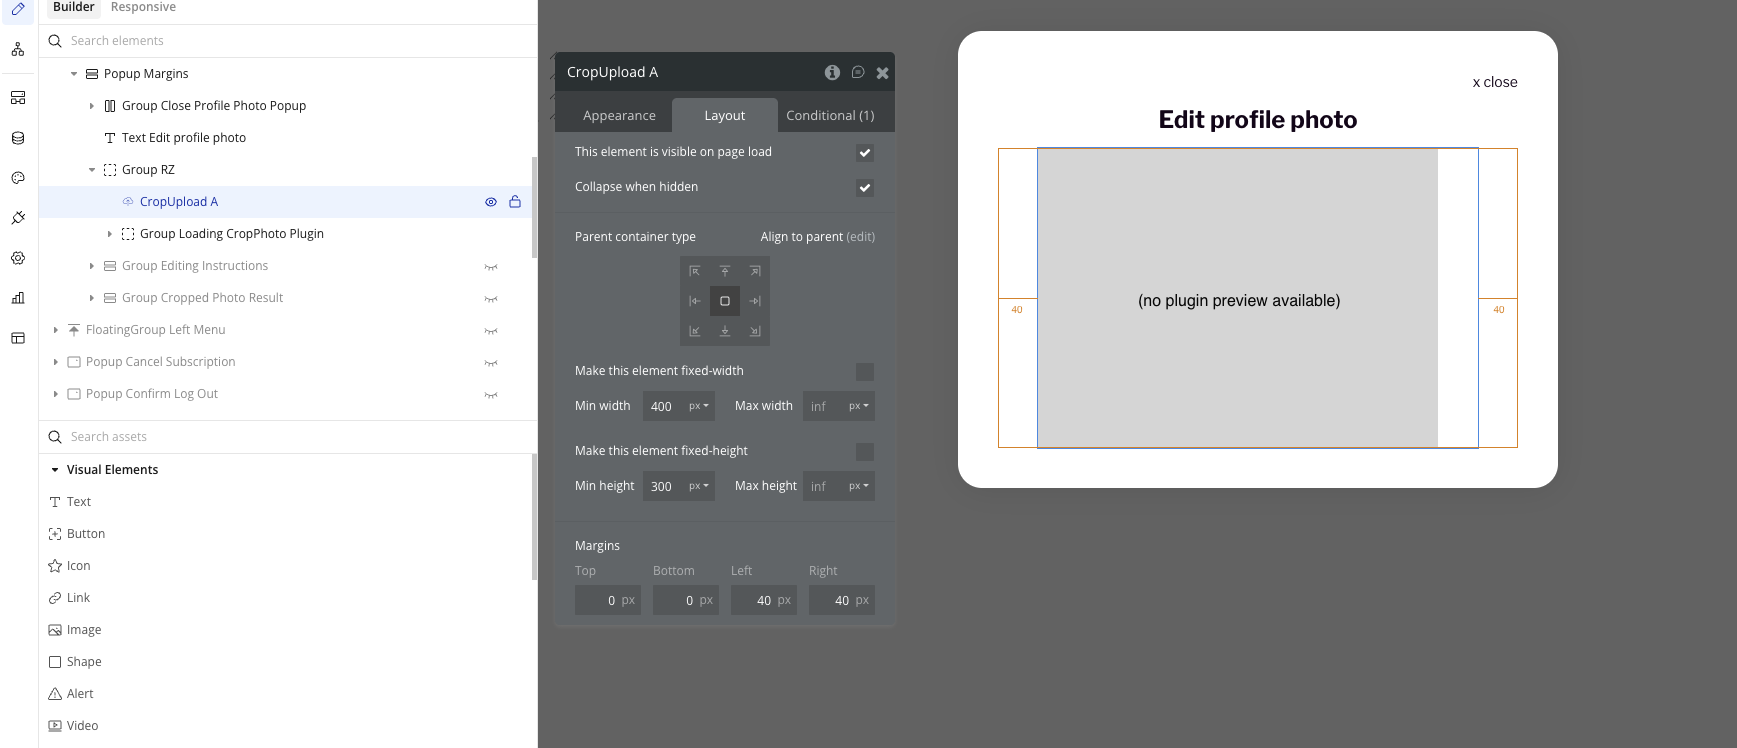
Task: Click the info icon in the CropUpload A panel
Action: pyautogui.click(x=832, y=72)
